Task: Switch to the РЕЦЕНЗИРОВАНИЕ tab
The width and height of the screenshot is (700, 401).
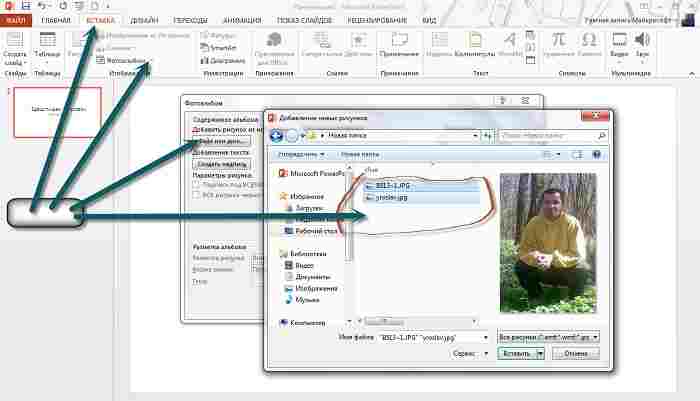Action: click(377, 21)
